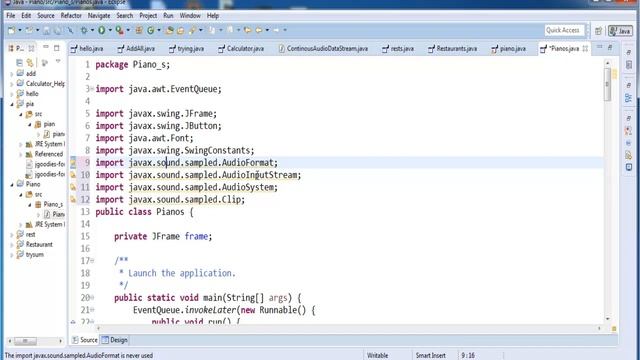
Task: Click the New file toolbar icon
Action: click(11, 30)
